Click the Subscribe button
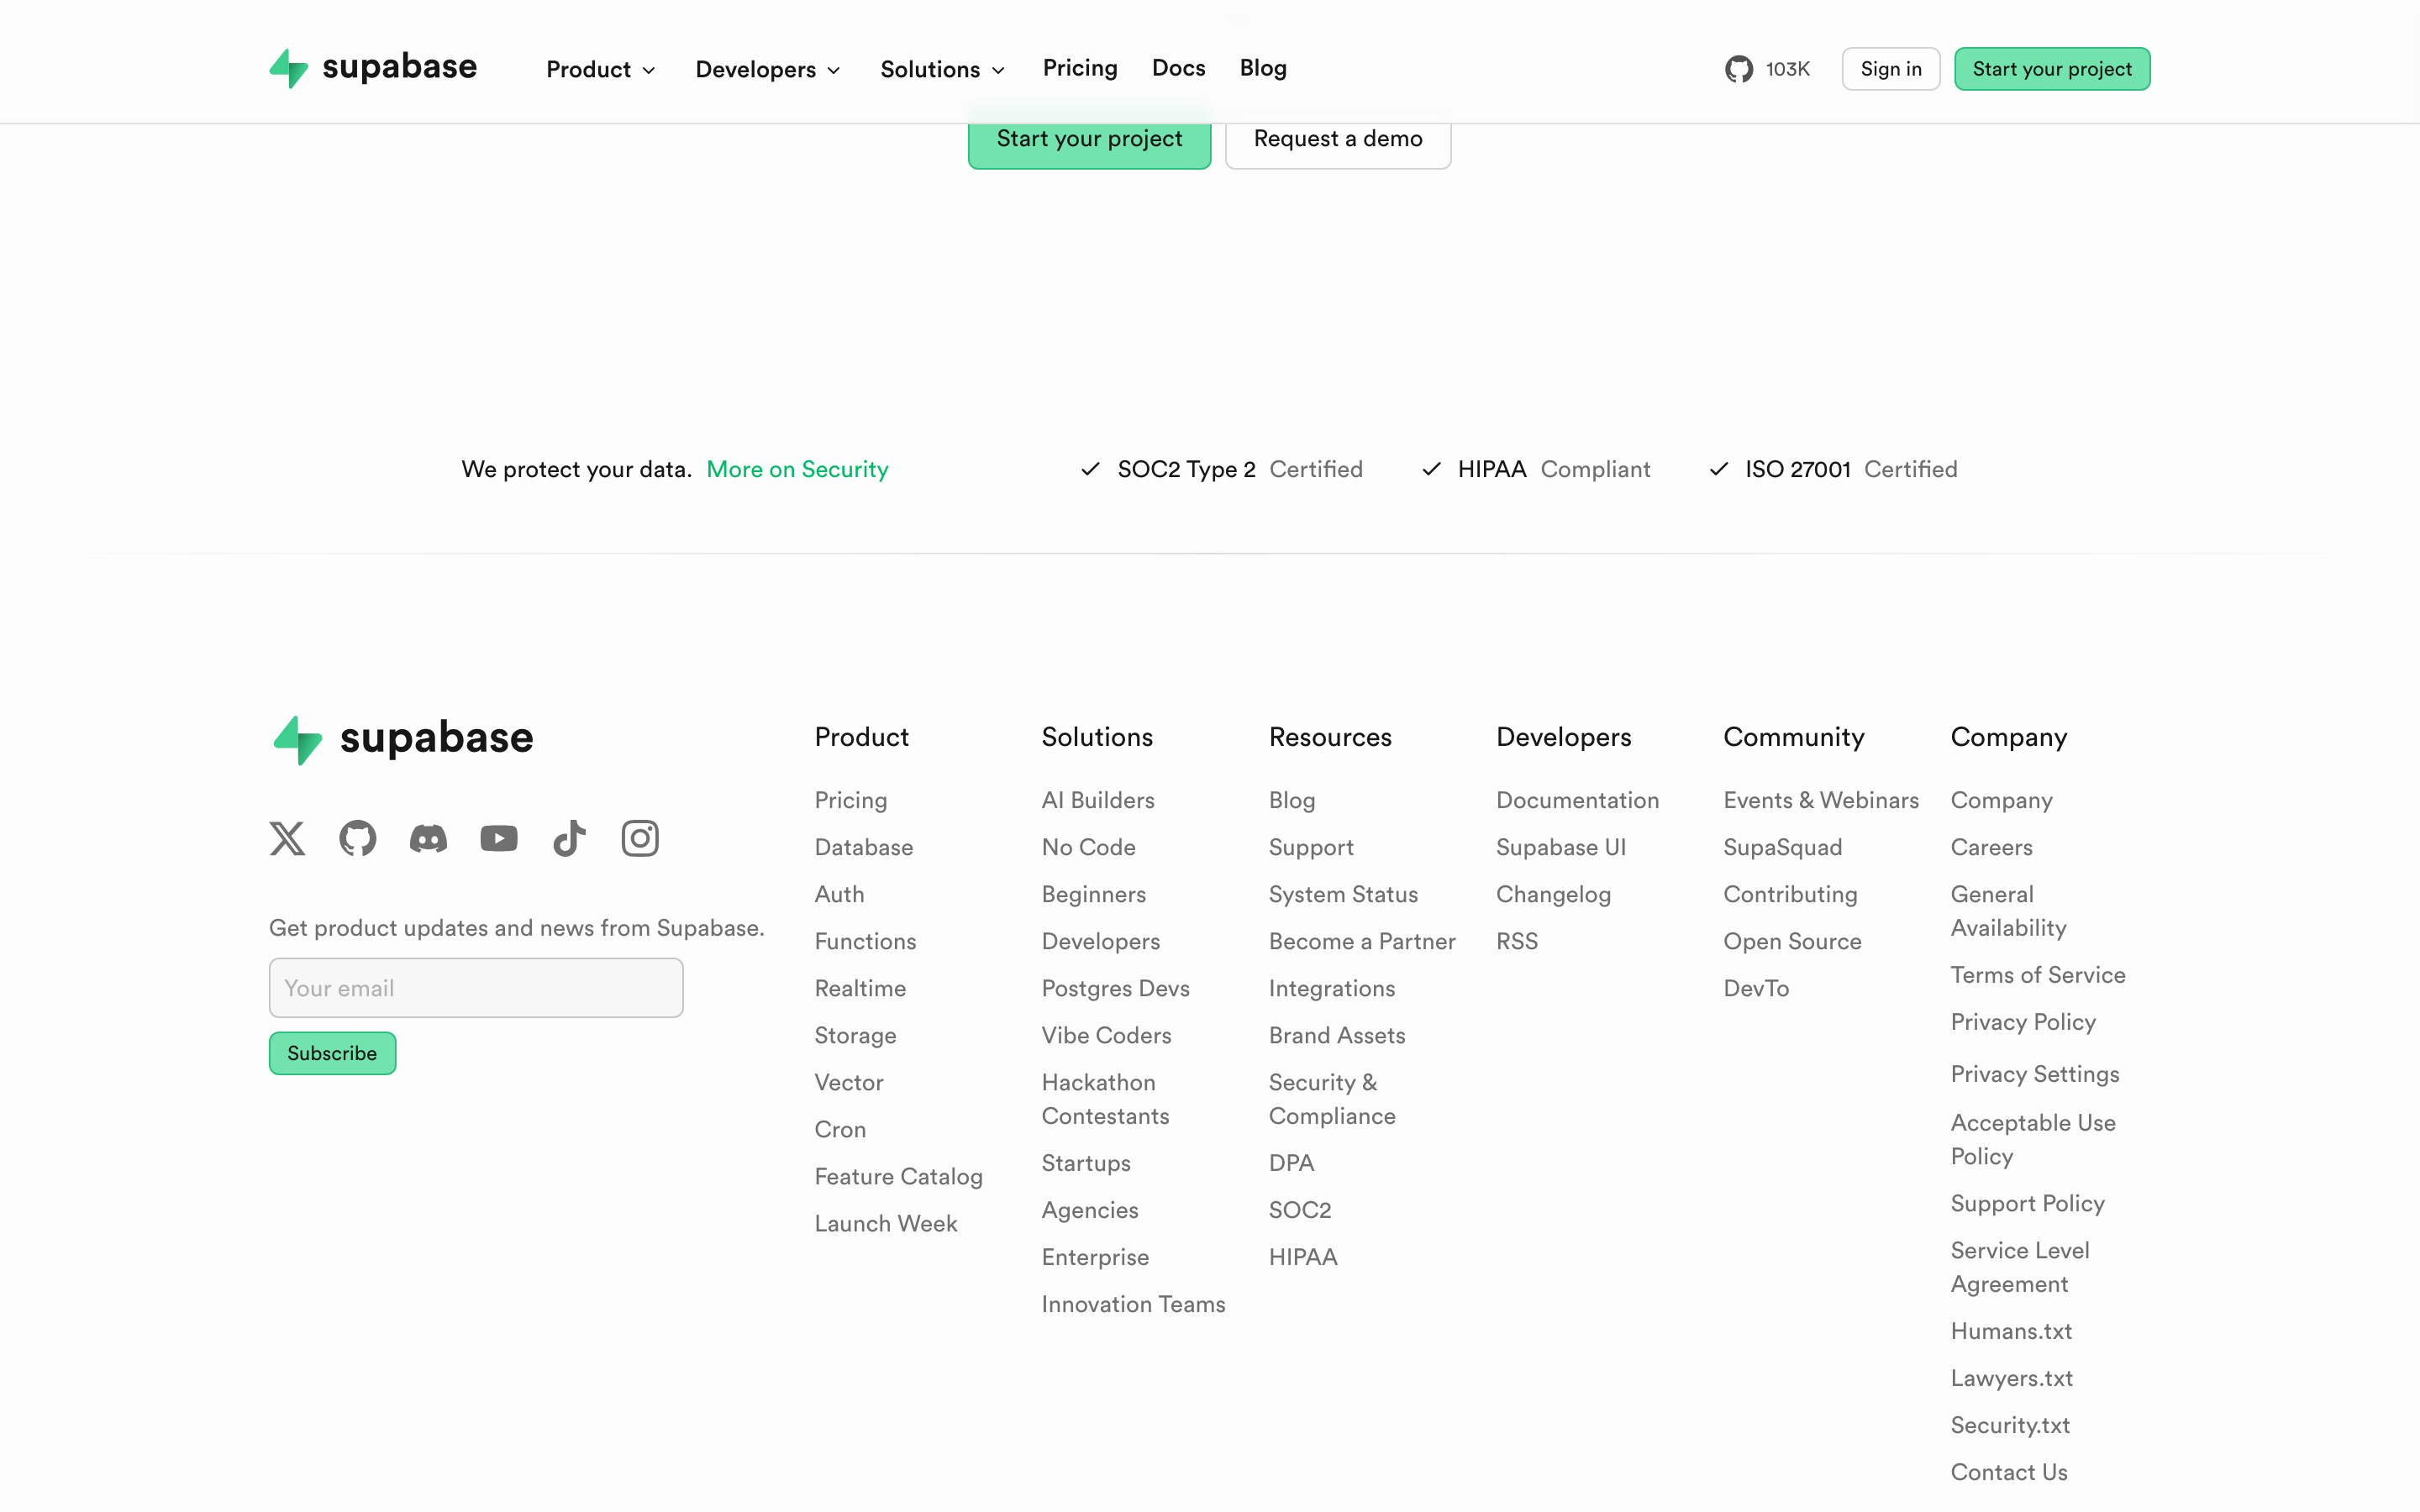Screen dimensions: 2420x1512 pyautogui.click(x=332, y=1053)
